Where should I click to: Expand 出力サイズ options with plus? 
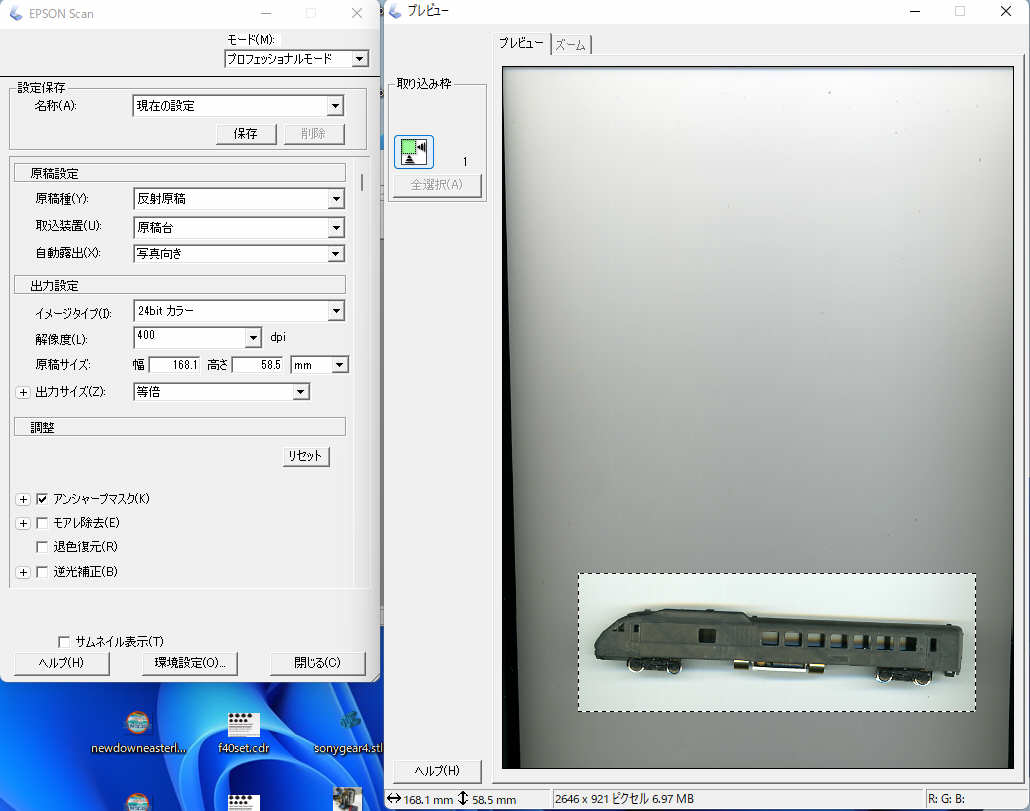click(x=23, y=393)
